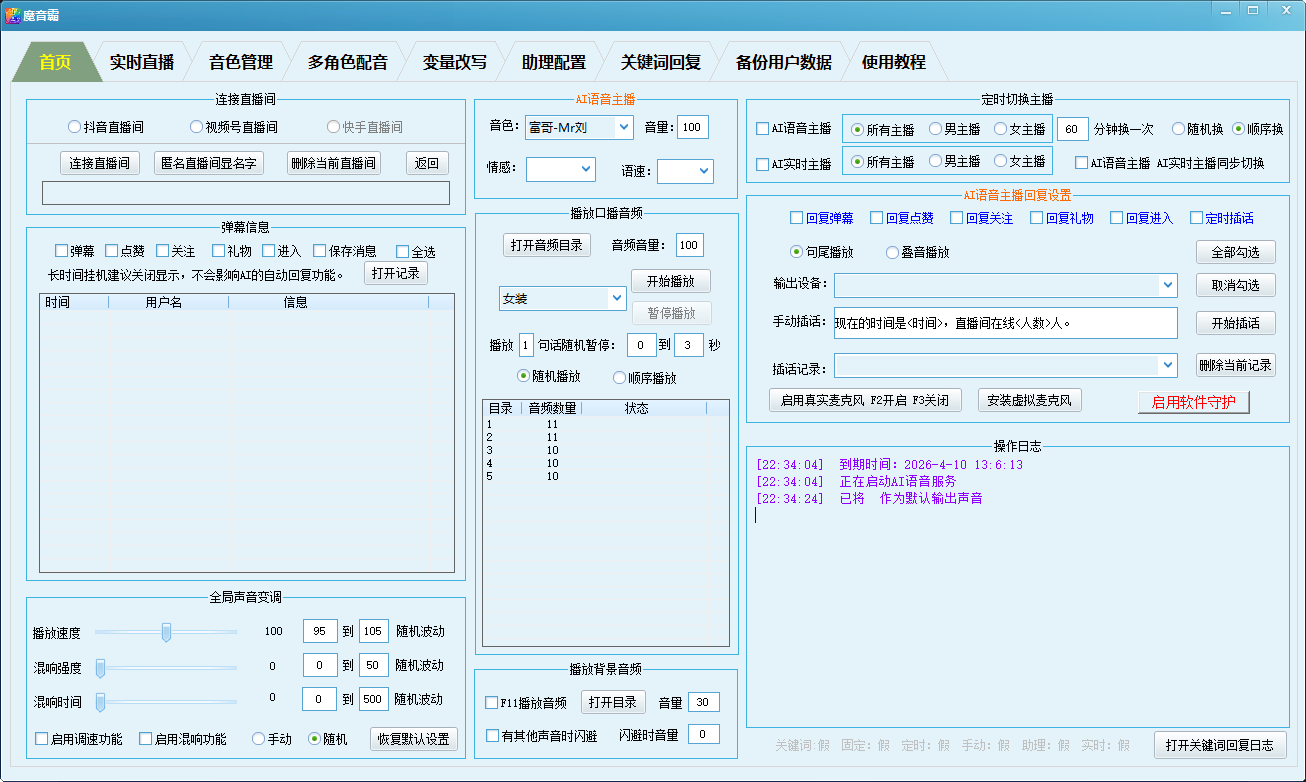The image size is (1306, 782).
Task: Click the 连接直播间 button
Action: click(x=100, y=163)
